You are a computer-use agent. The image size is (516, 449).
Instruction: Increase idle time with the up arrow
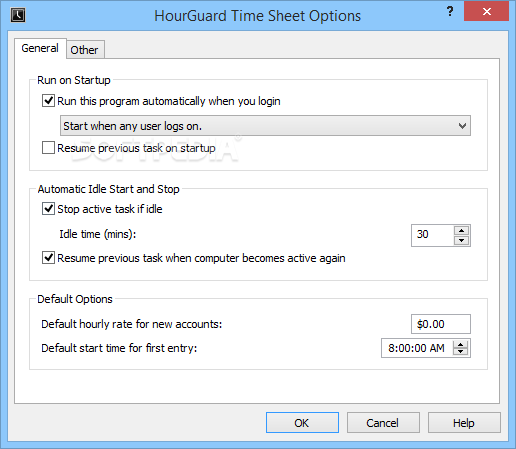point(462,230)
